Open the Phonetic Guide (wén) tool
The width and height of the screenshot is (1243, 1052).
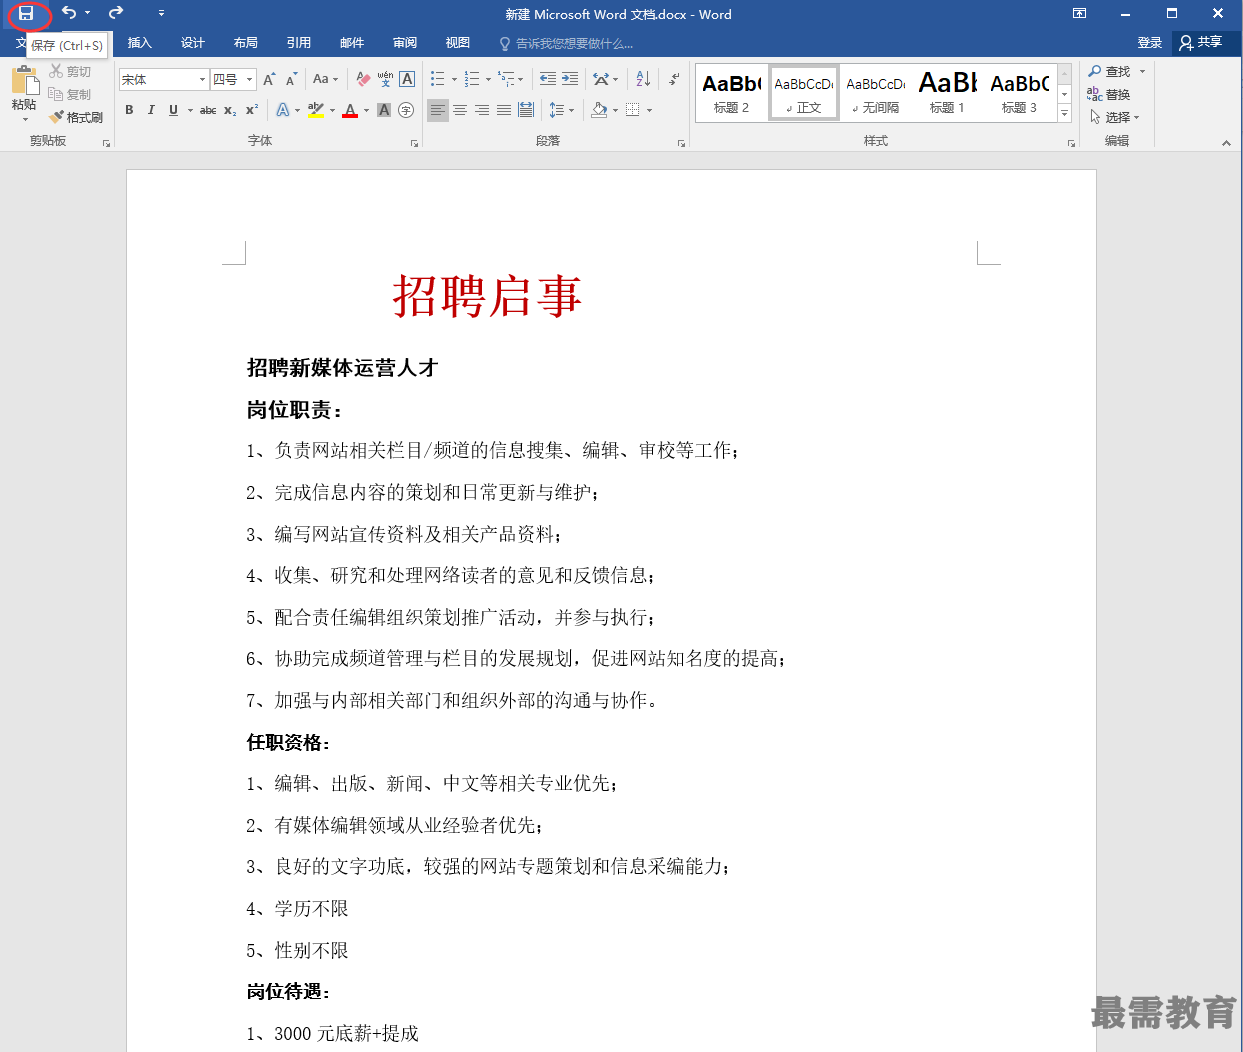(385, 79)
